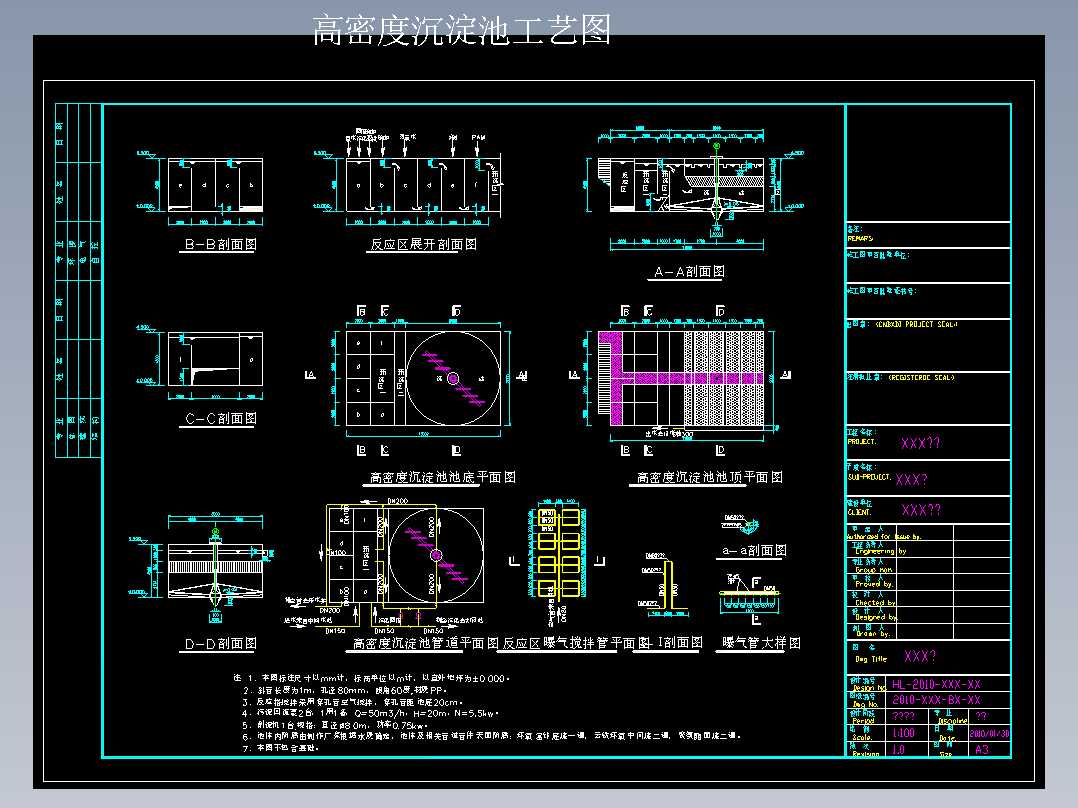The height and width of the screenshot is (808, 1078).
Task: Select note 1 about mm dimension units
Action: (x=371, y=678)
